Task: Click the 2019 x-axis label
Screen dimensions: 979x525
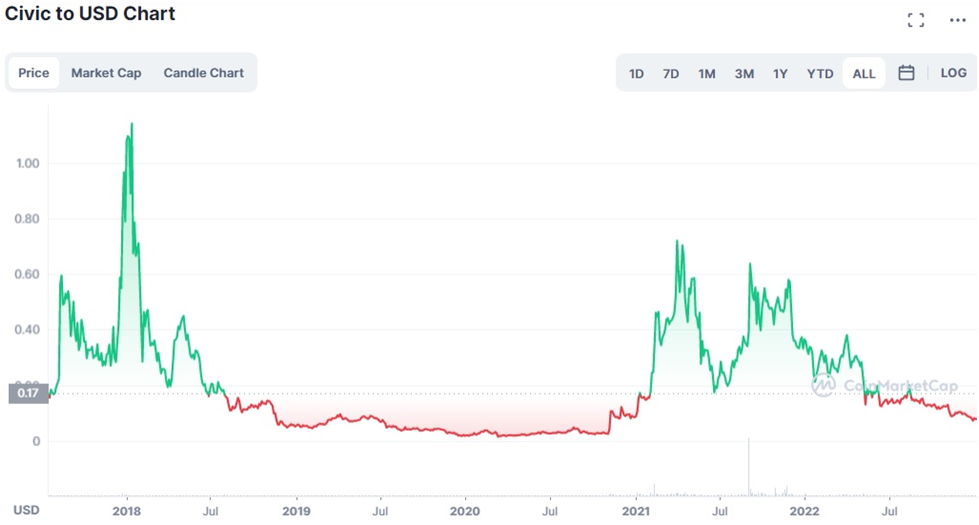Action: [x=296, y=511]
